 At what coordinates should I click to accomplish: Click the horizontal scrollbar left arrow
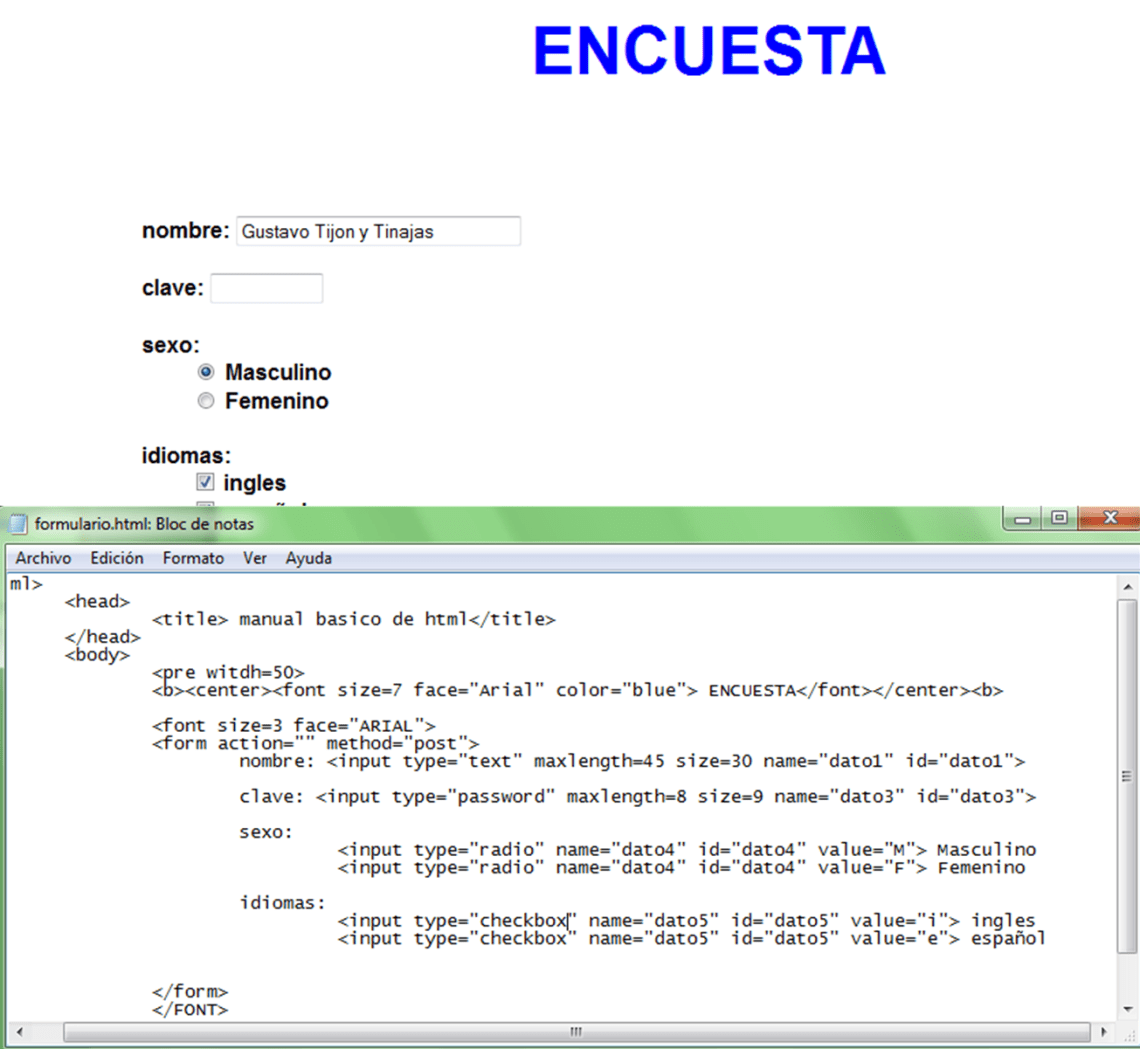[x=19, y=1031]
